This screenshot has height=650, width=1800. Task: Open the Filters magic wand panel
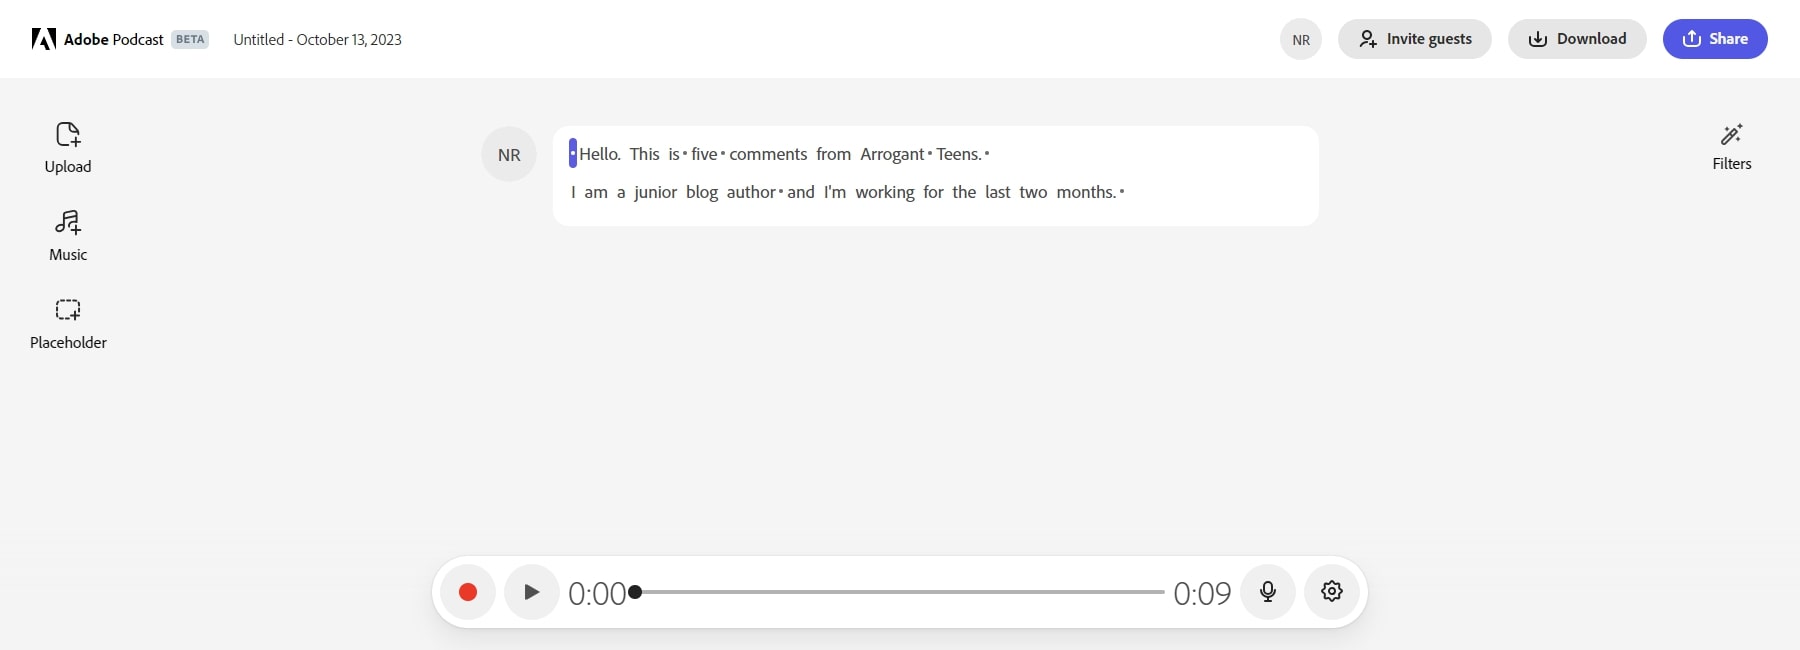1732,147
